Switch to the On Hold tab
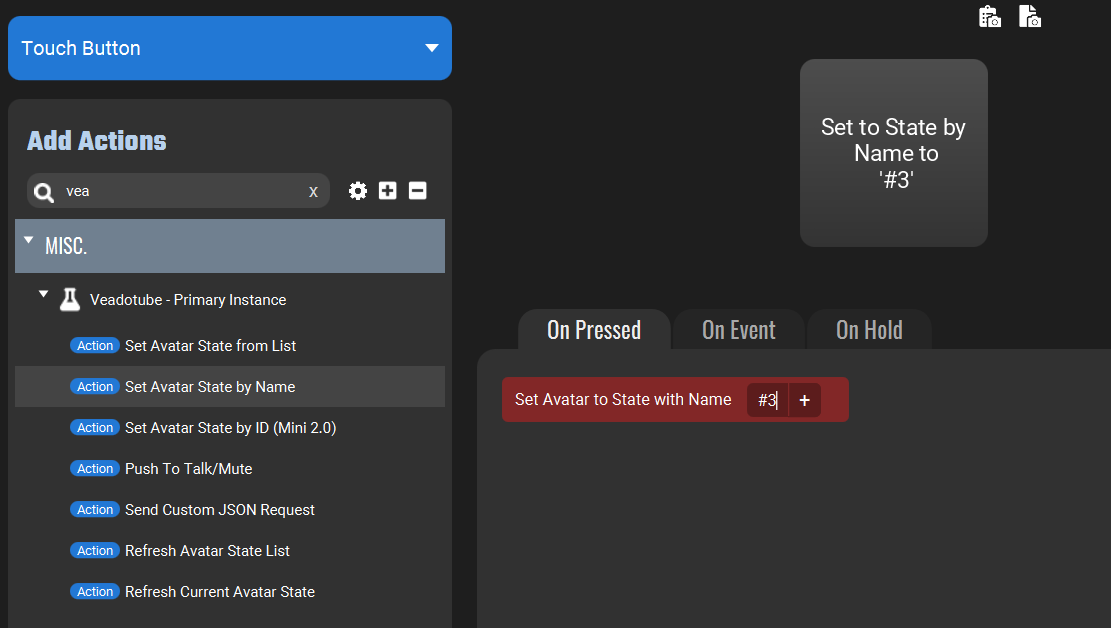Image resolution: width=1111 pixels, height=628 pixels. [869, 330]
